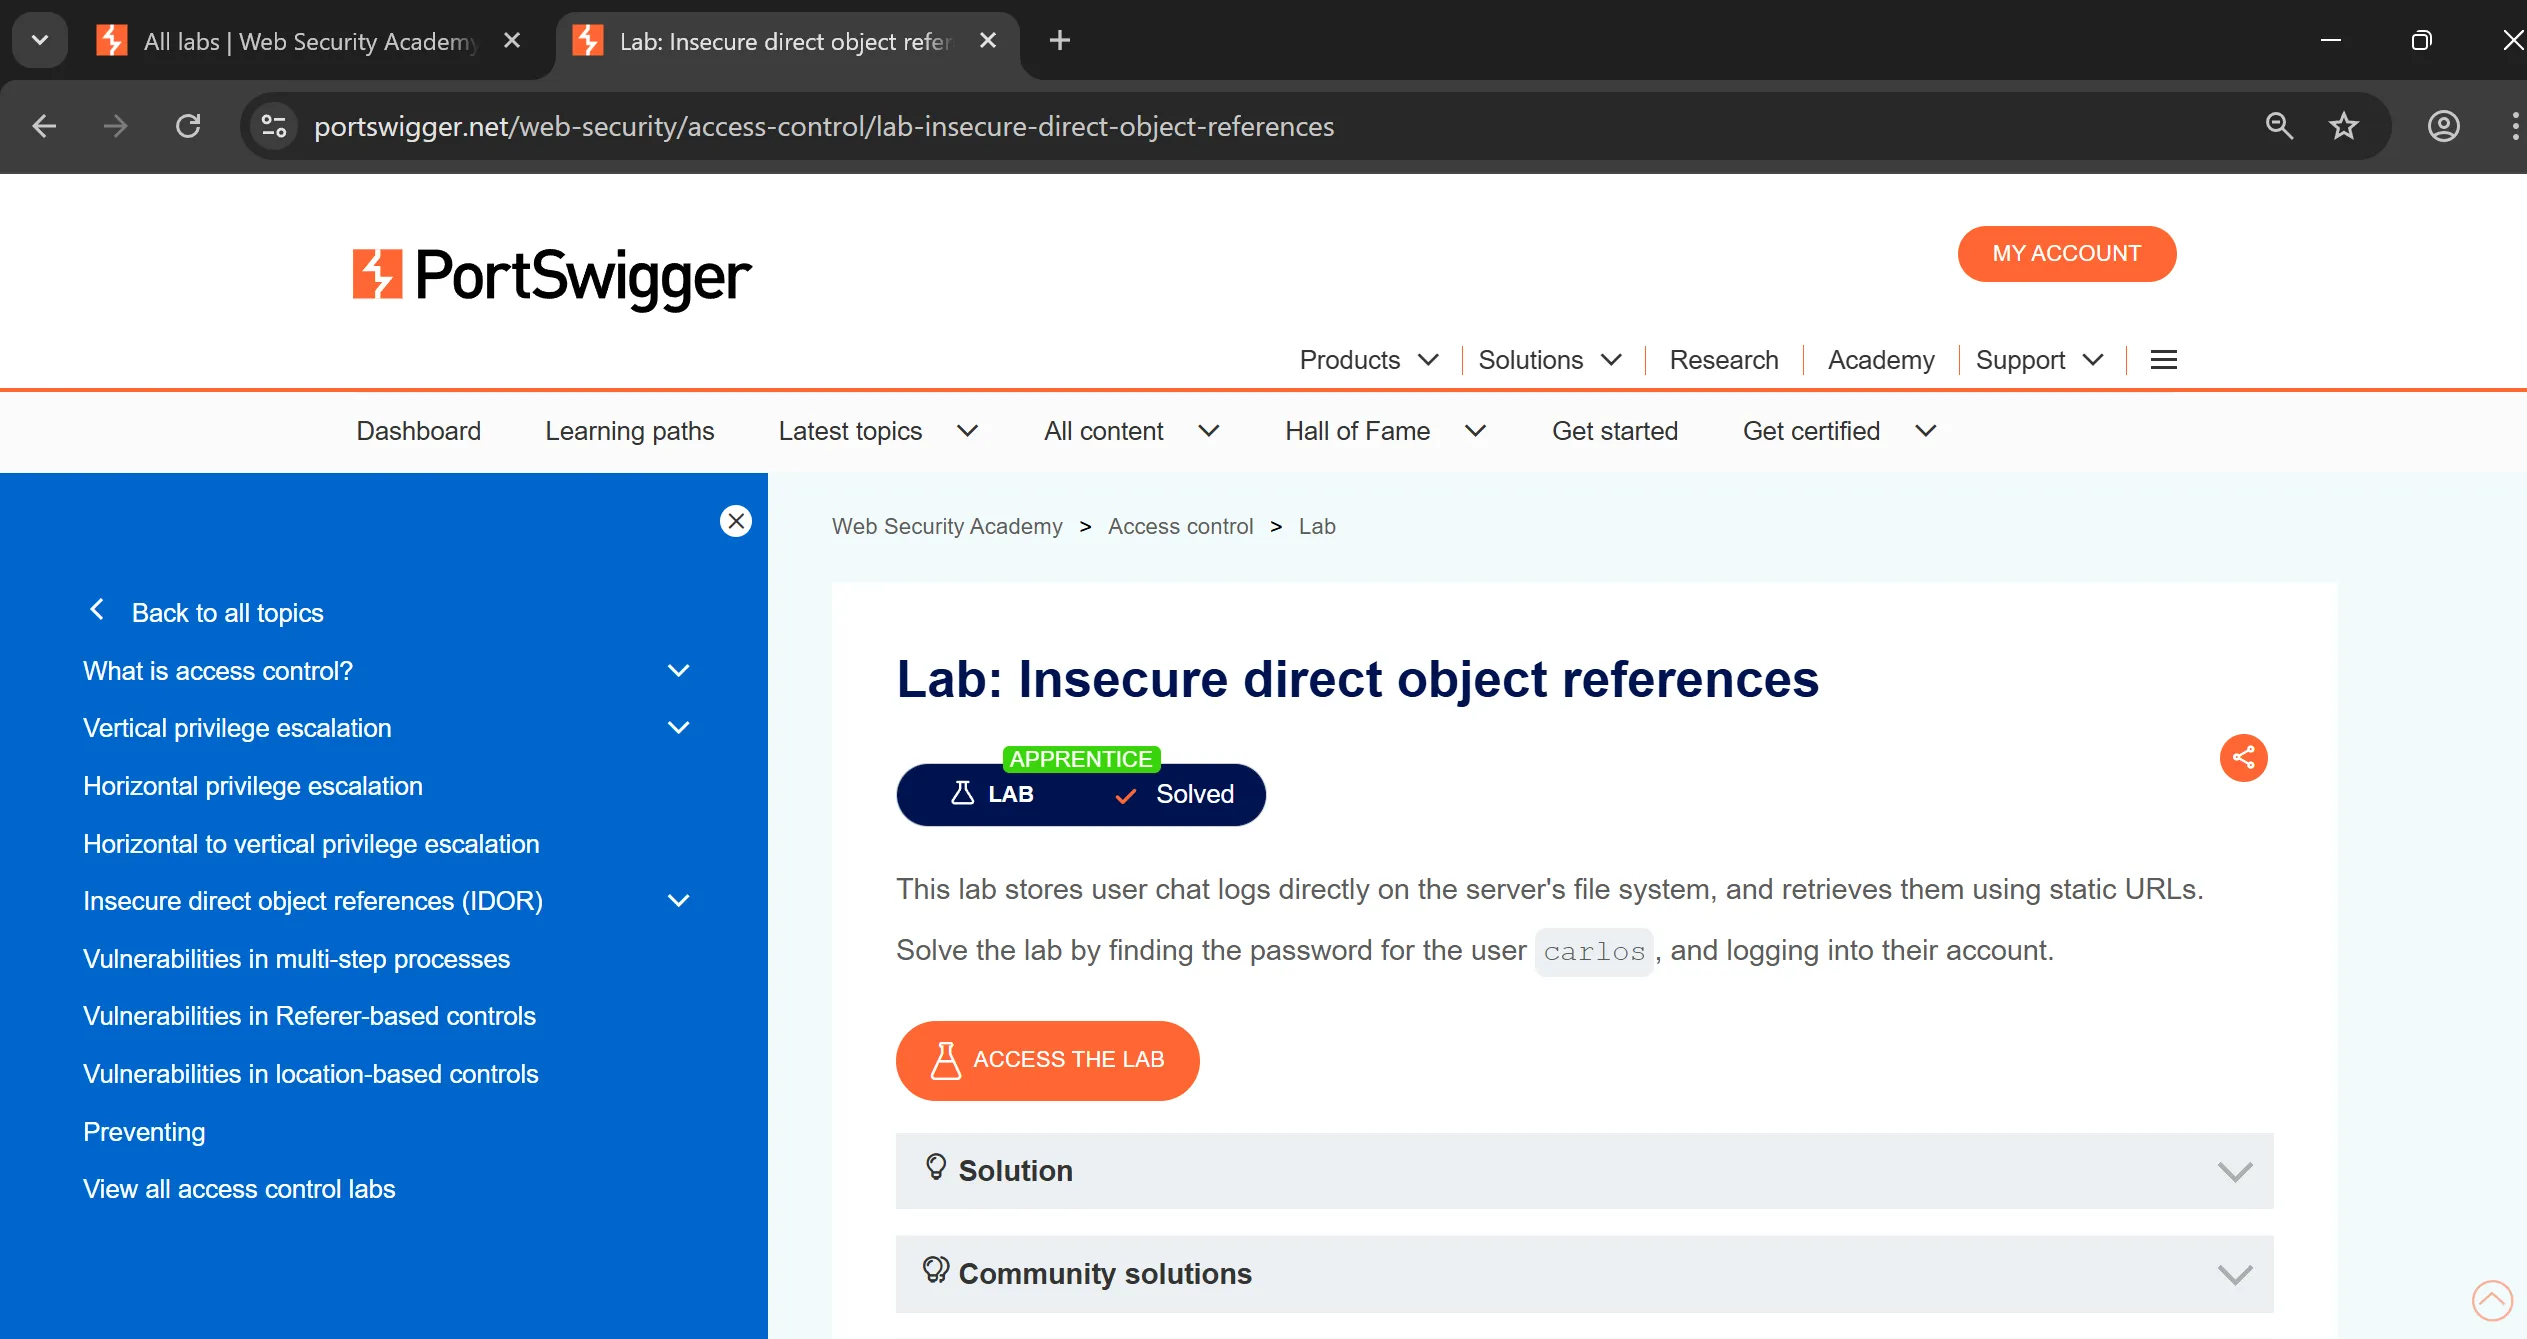2527x1339 pixels.
Task: Switch to the All labs tab
Action: tap(310, 41)
